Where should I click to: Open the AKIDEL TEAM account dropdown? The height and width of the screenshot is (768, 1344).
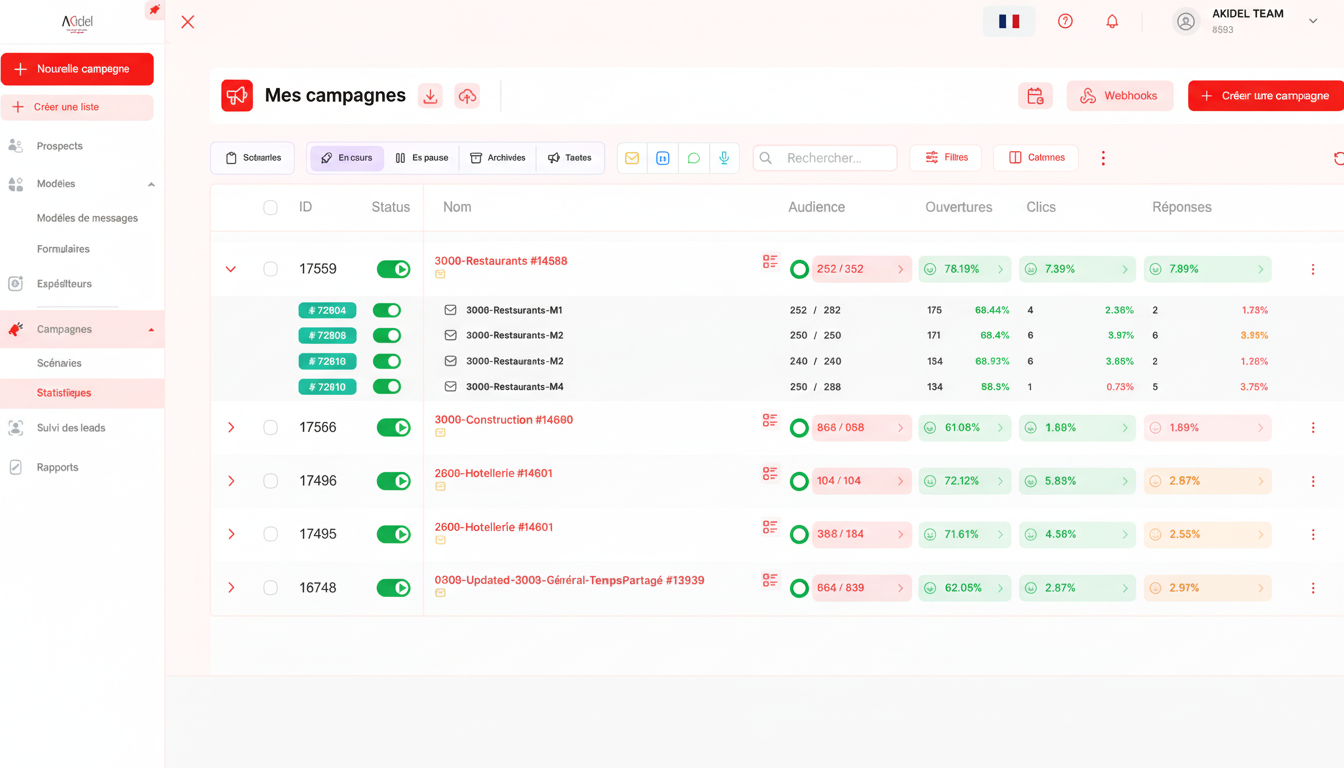(x=1312, y=21)
